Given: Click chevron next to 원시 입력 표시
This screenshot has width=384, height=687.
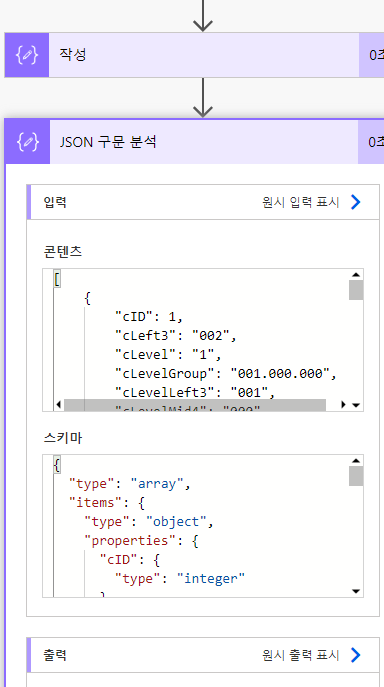Looking at the screenshot, I should tap(356, 202).
